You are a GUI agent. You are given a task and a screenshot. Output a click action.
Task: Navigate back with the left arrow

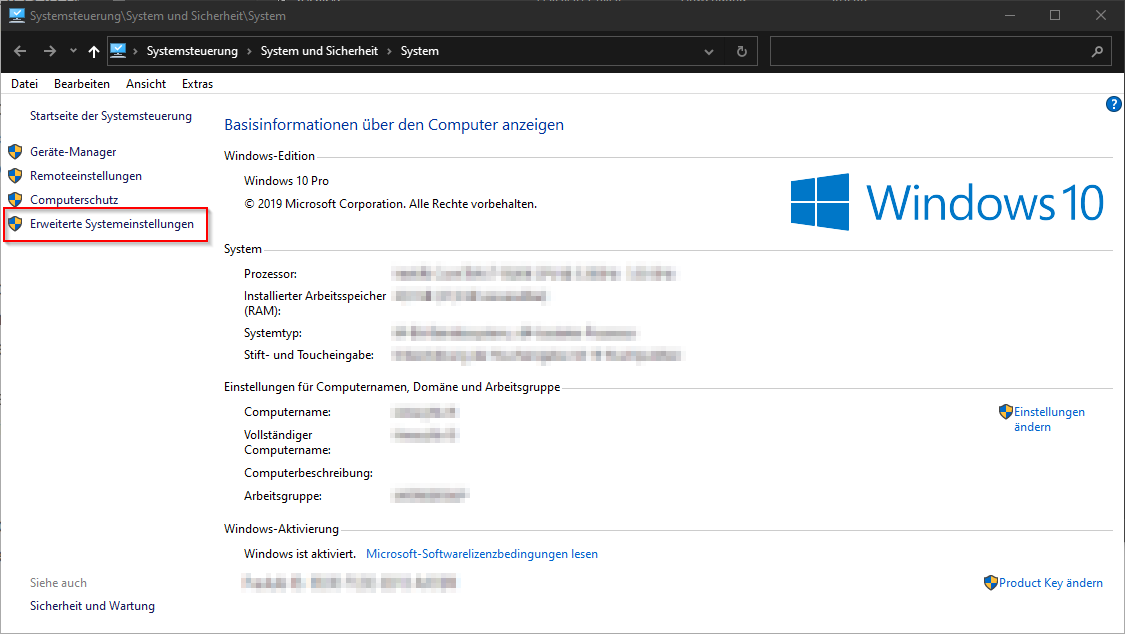tap(21, 51)
